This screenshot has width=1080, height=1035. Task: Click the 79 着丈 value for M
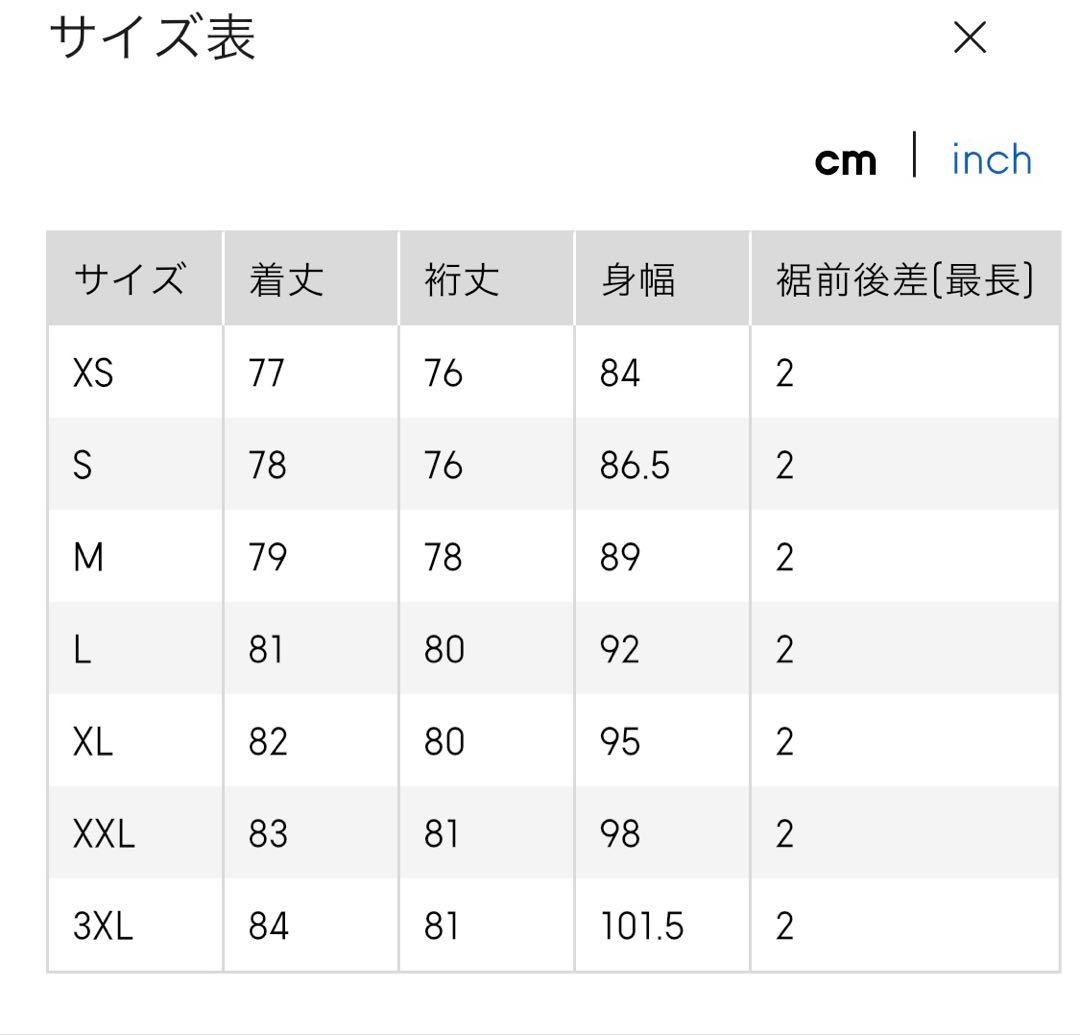click(x=268, y=557)
